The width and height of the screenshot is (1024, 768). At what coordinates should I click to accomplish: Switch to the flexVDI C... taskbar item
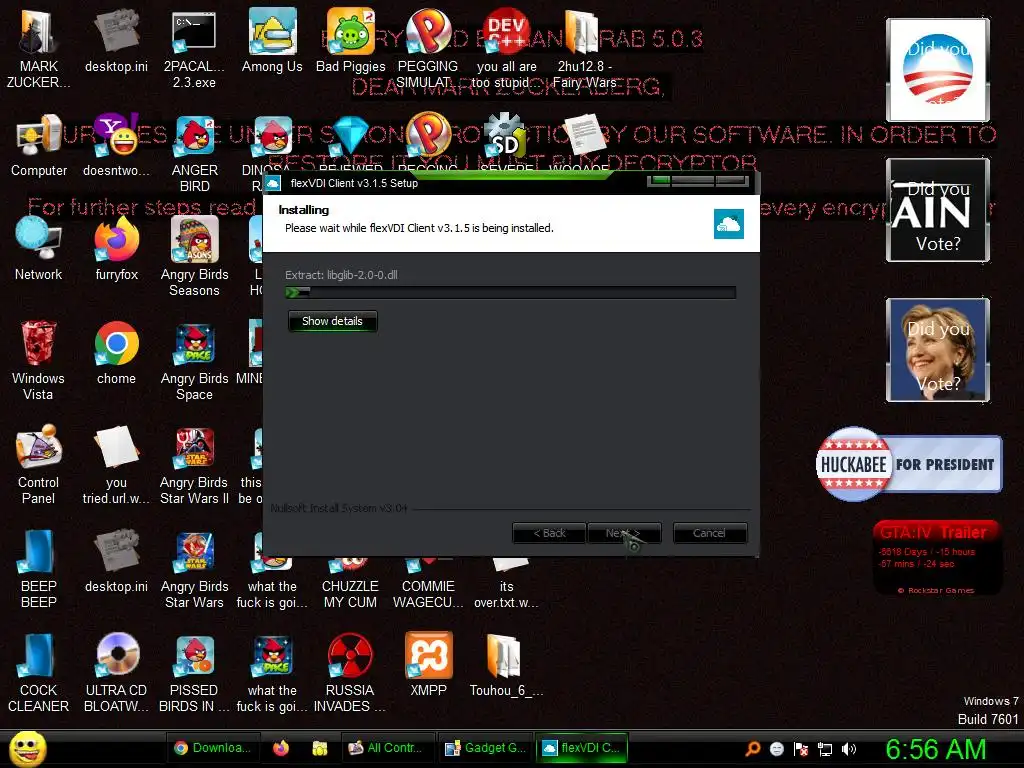(582, 748)
